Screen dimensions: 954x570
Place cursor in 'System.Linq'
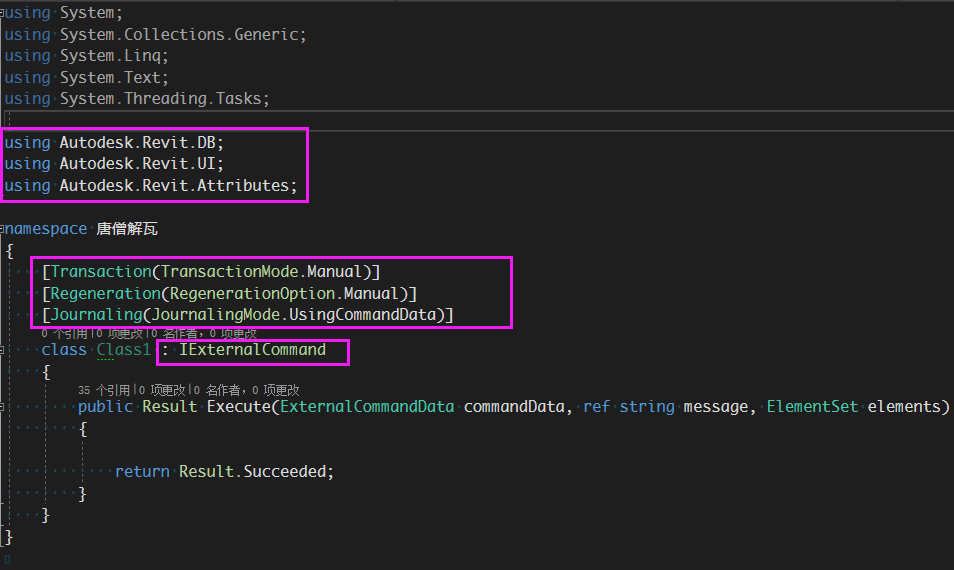pos(110,56)
